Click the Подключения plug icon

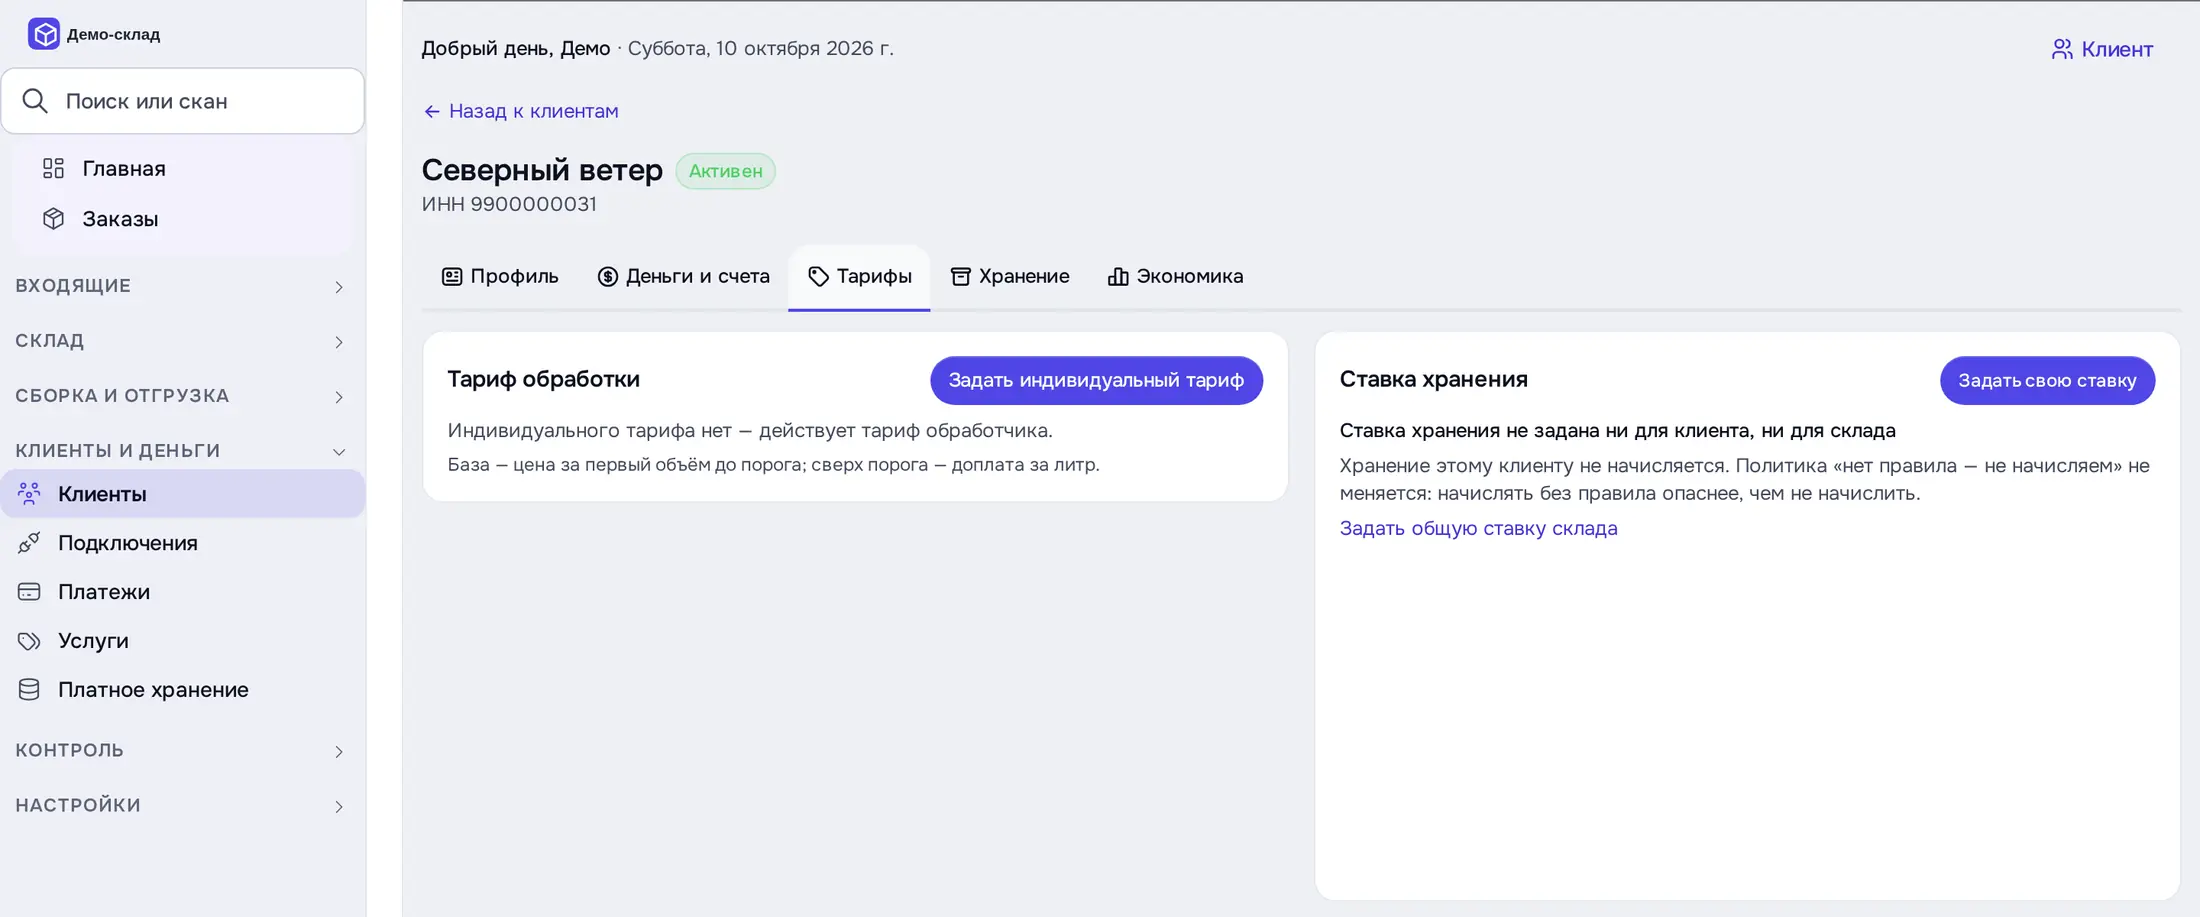point(29,542)
